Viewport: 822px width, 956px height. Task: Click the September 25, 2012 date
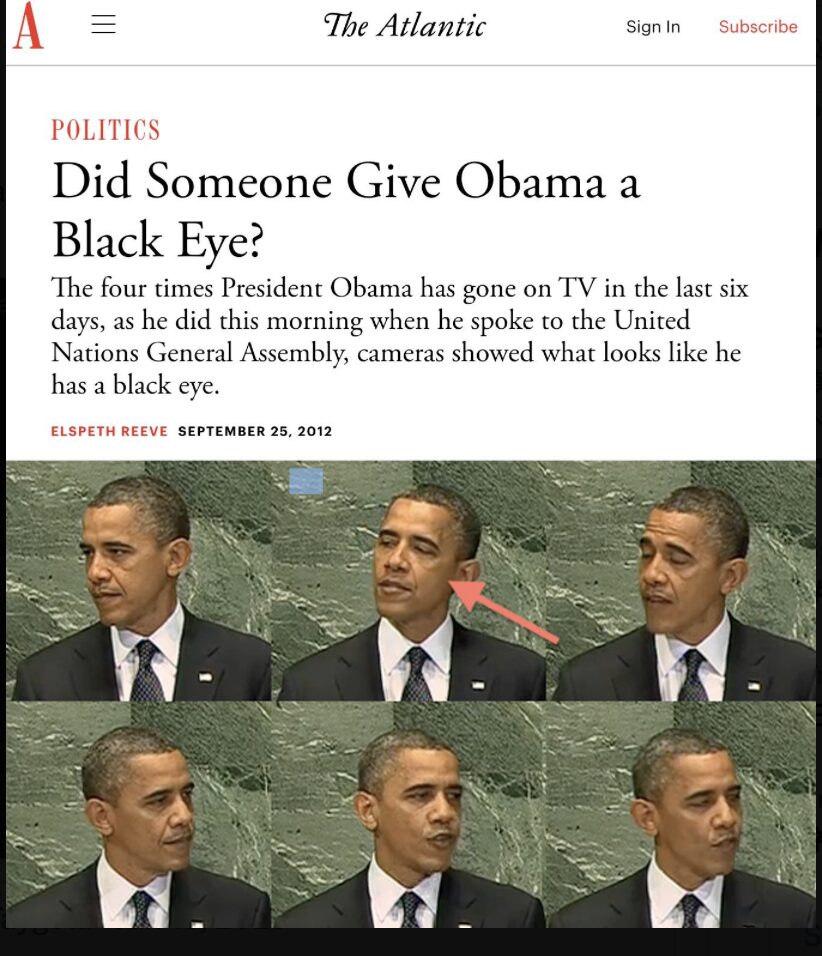255,431
